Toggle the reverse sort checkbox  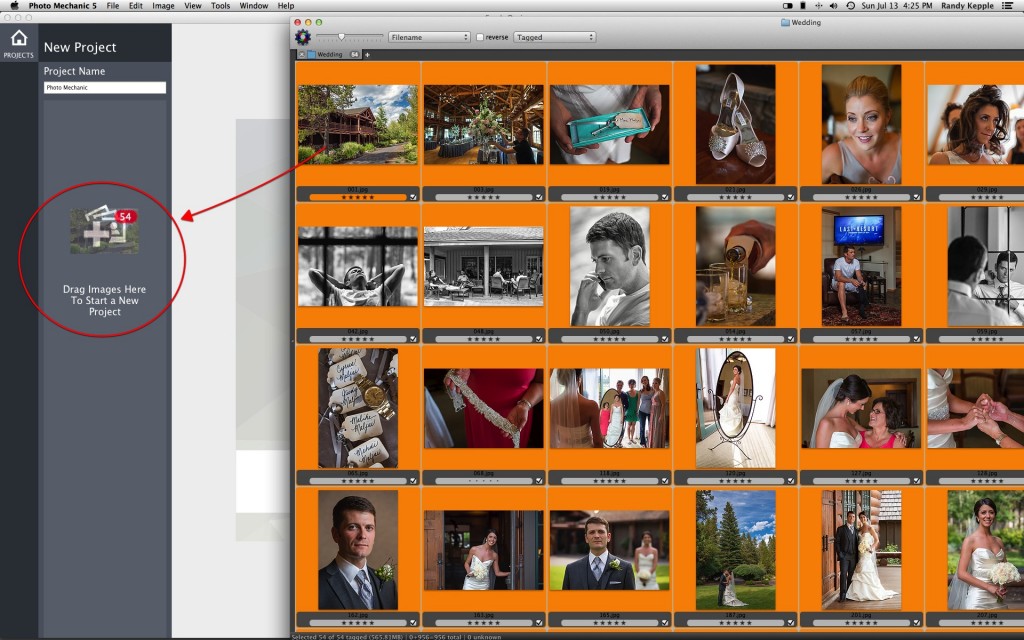pyautogui.click(x=480, y=37)
